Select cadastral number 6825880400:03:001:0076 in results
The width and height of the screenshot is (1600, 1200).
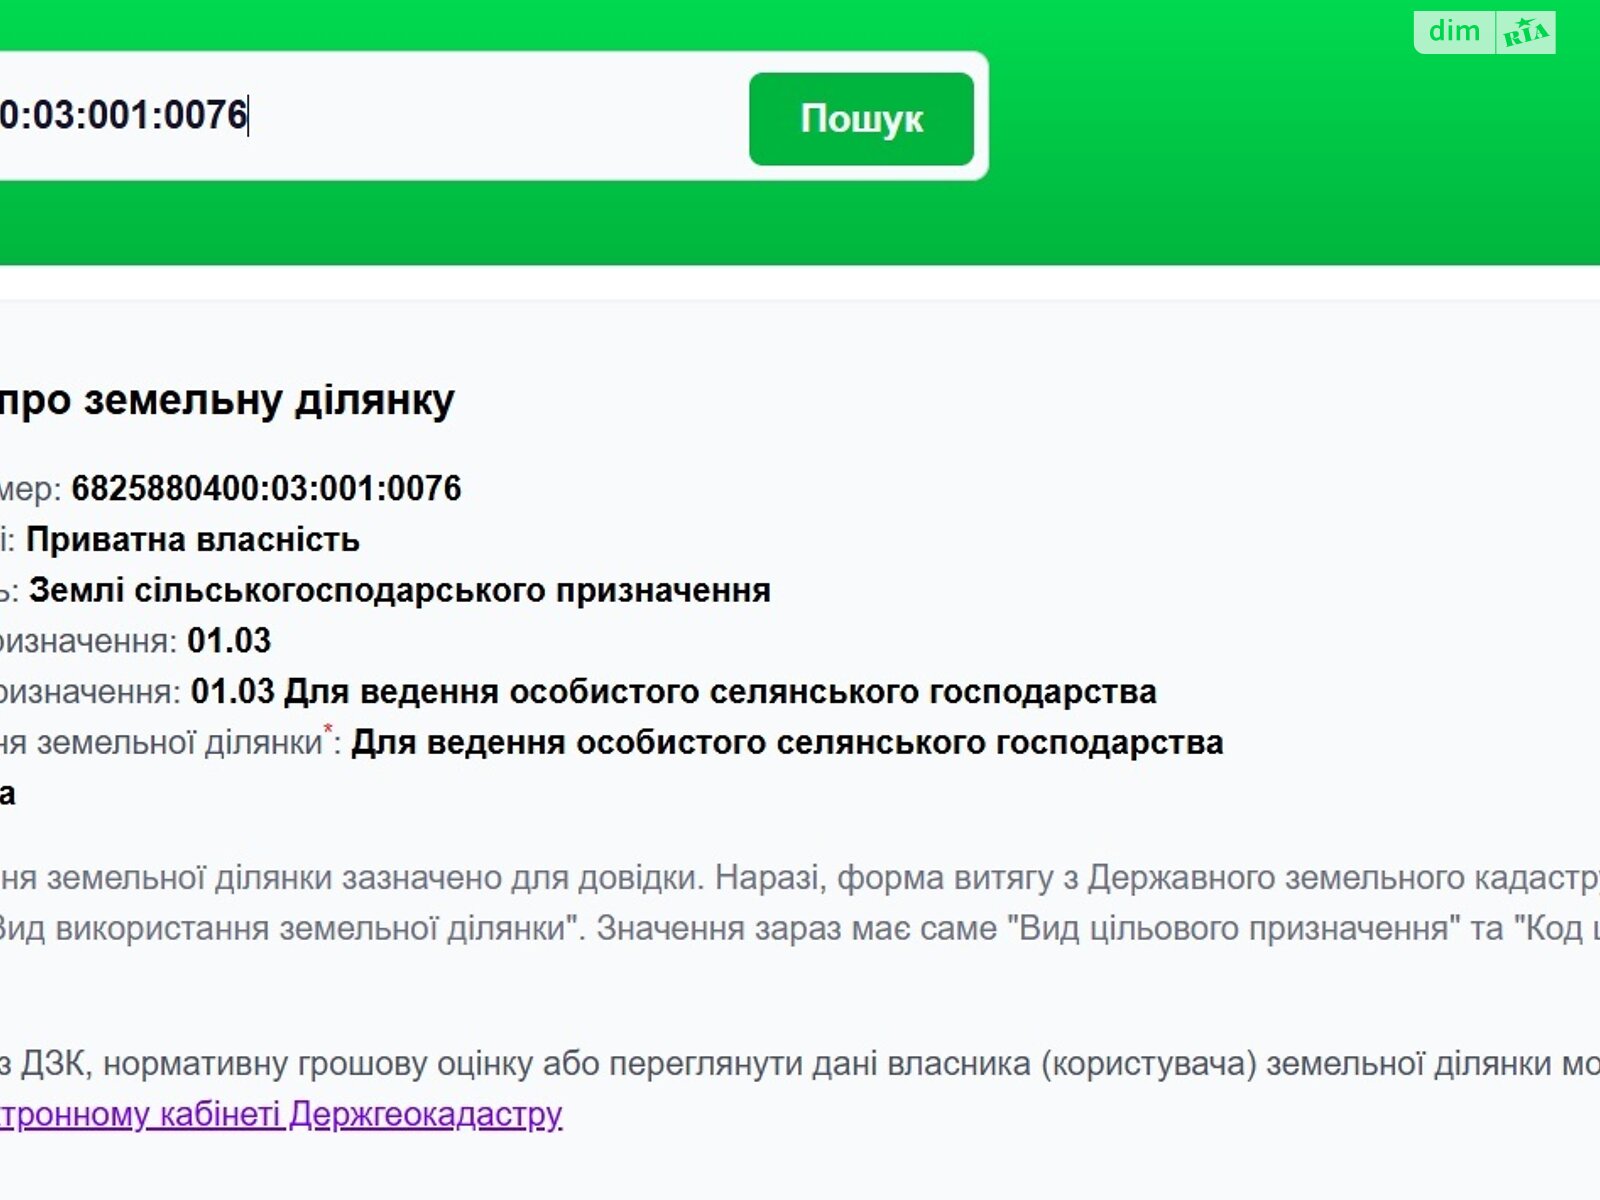266,488
